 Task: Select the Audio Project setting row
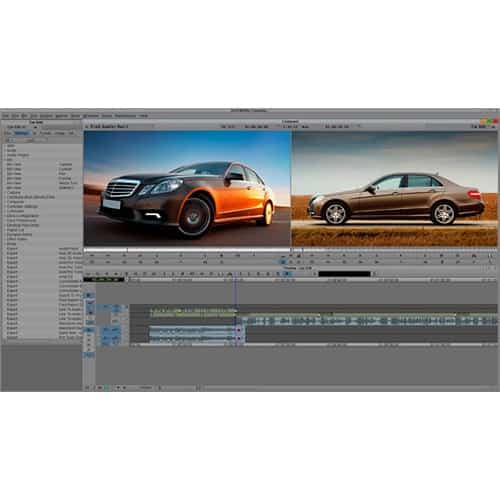pyautogui.click(x=43, y=155)
